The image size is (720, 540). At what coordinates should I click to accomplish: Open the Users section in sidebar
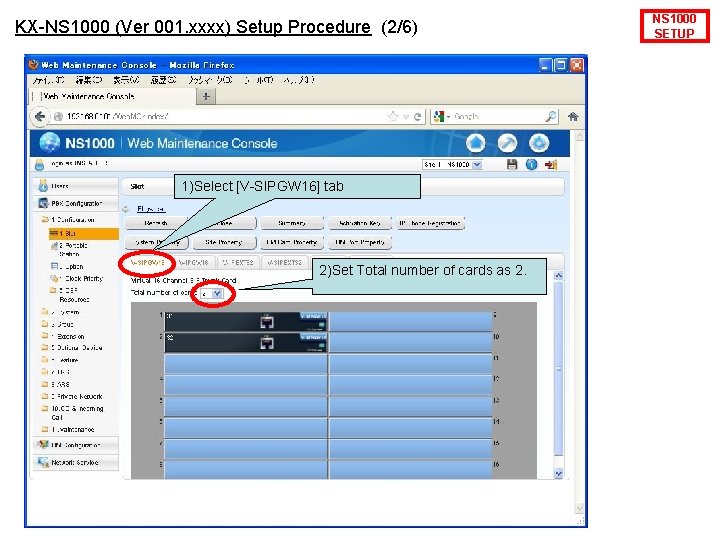[76, 186]
